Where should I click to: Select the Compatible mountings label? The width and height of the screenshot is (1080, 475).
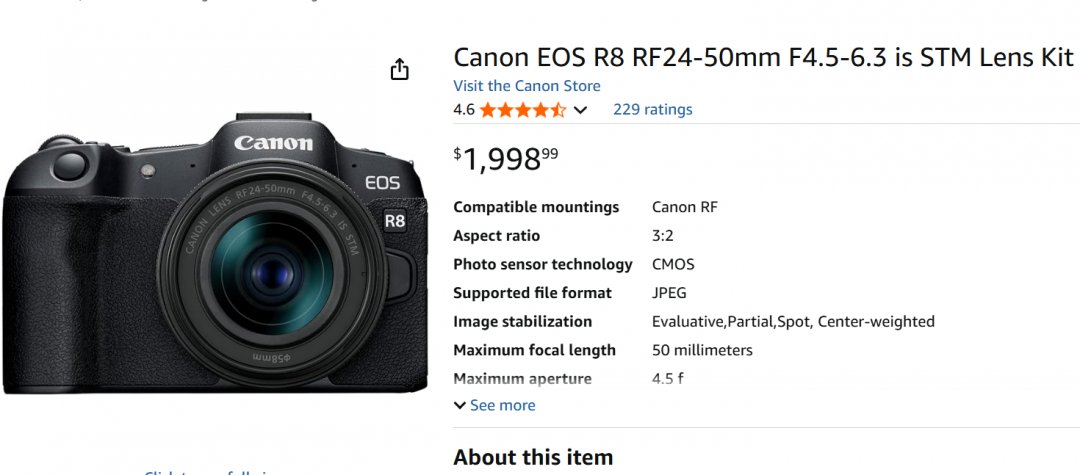point(536,207)
